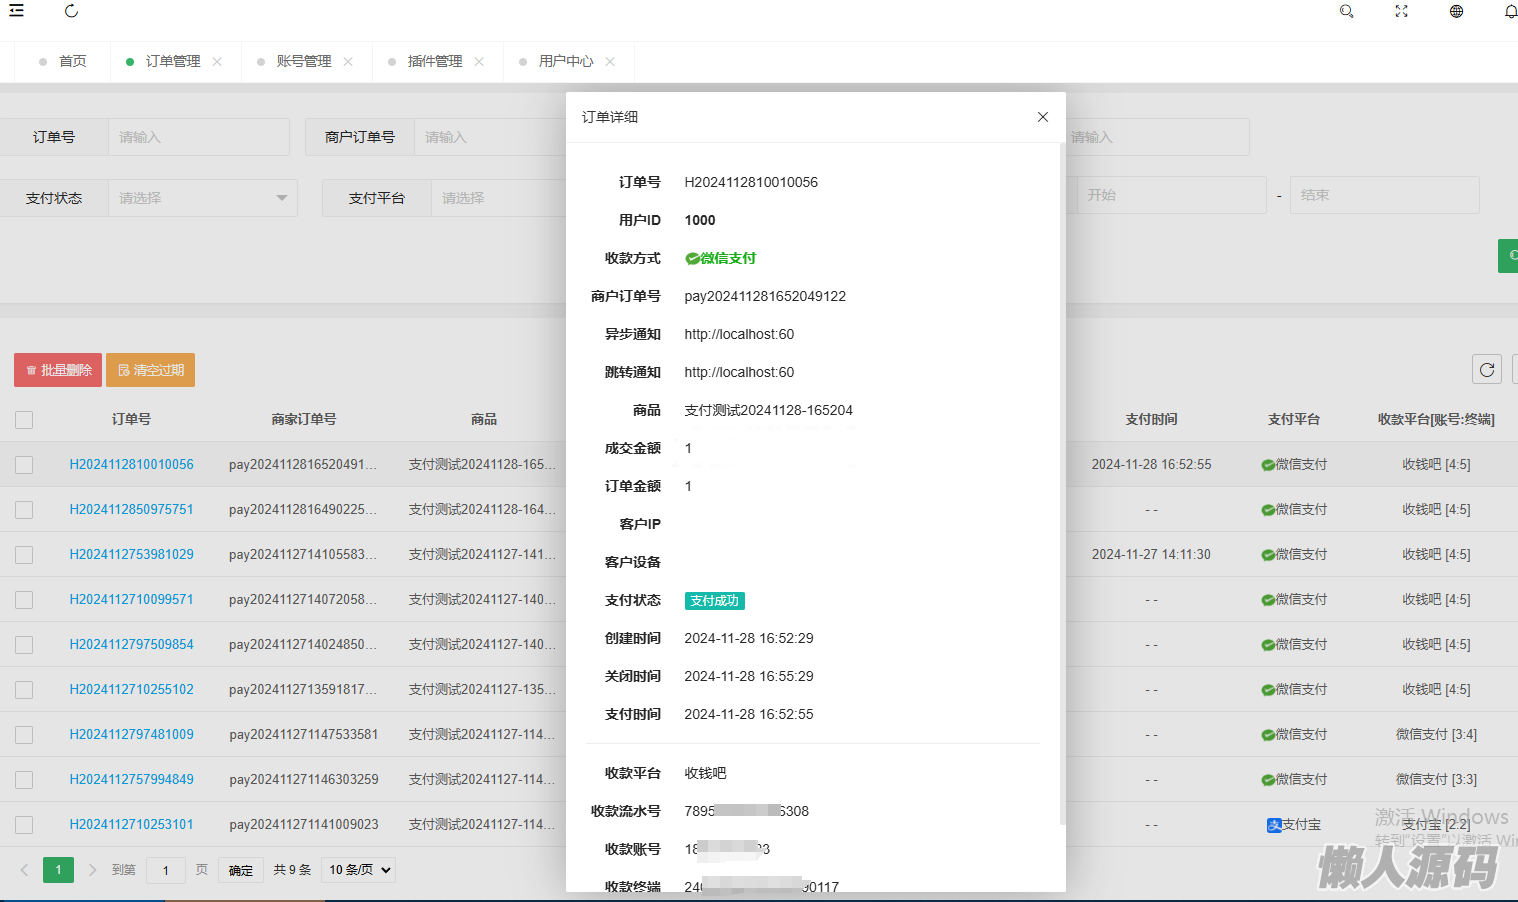Open the 支付平台 select field
The image size is (1518, 902).
click(x=500, y=198)
